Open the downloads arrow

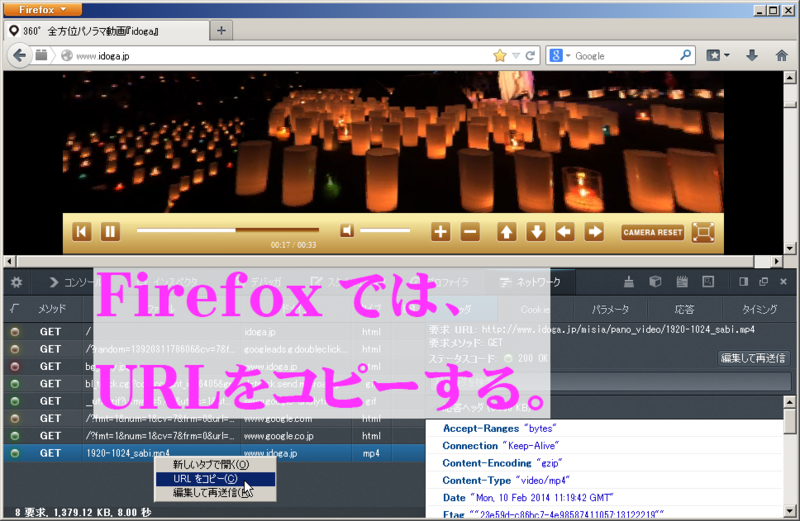point(752,55)
